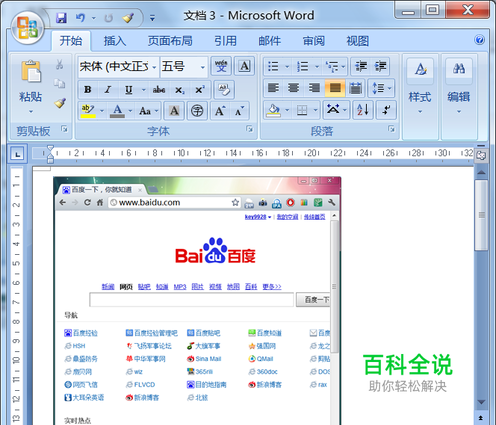Toggle underline formatting
The height and width of the screenshot is (425, 496).
tap(128, 90)
